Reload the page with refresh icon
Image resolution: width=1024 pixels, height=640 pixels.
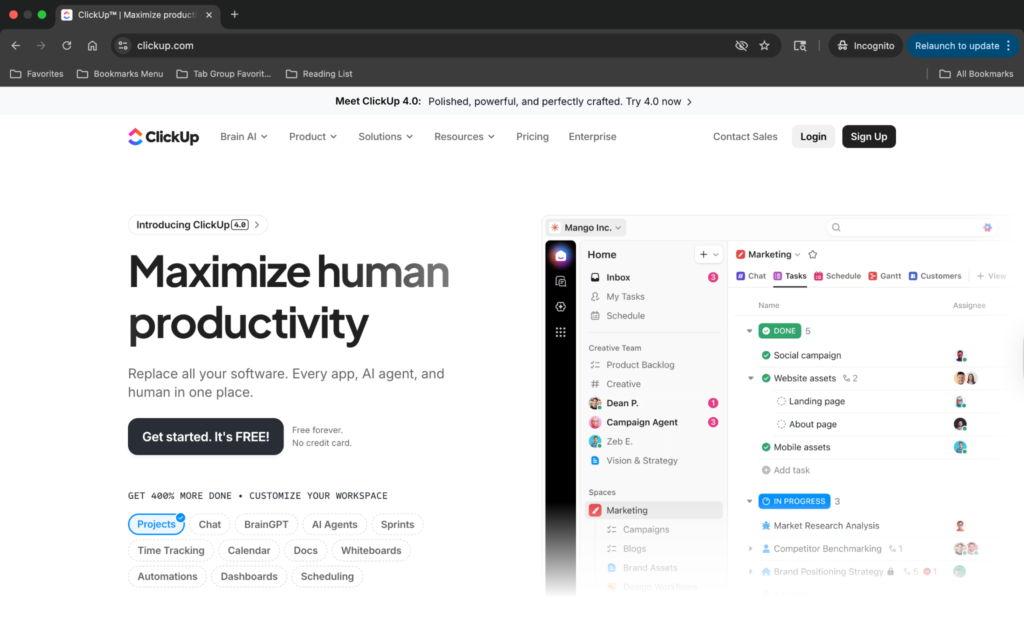(67, 46)
